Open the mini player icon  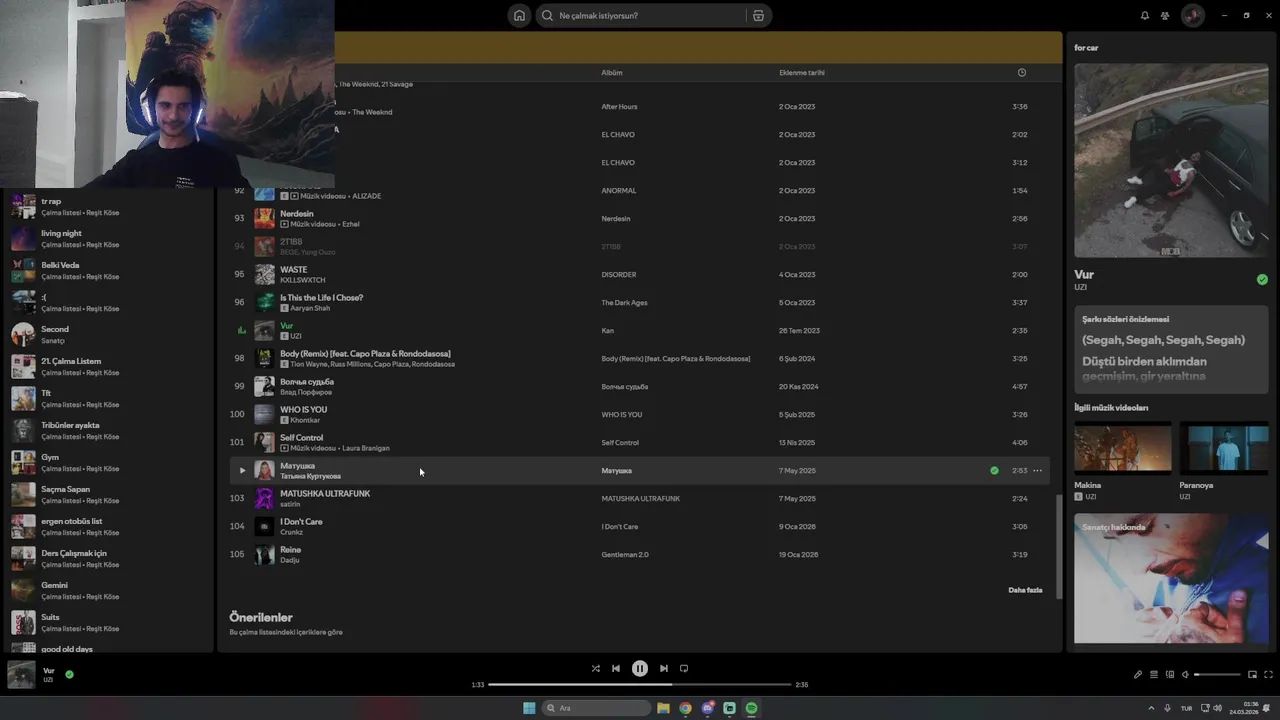[x=1252, y=674]
